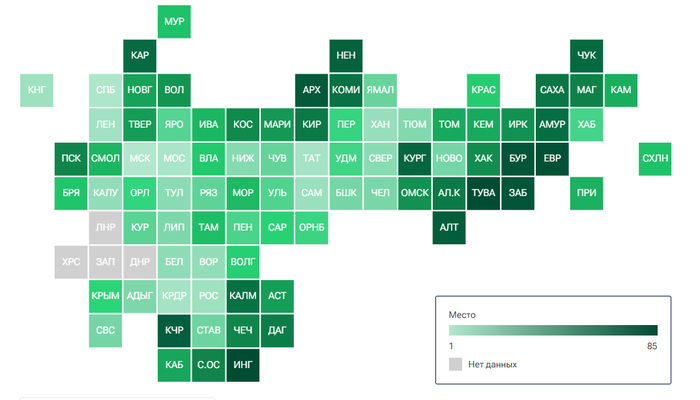Select the КЧР region tile

pyautogui.click(x=174, y=330)
